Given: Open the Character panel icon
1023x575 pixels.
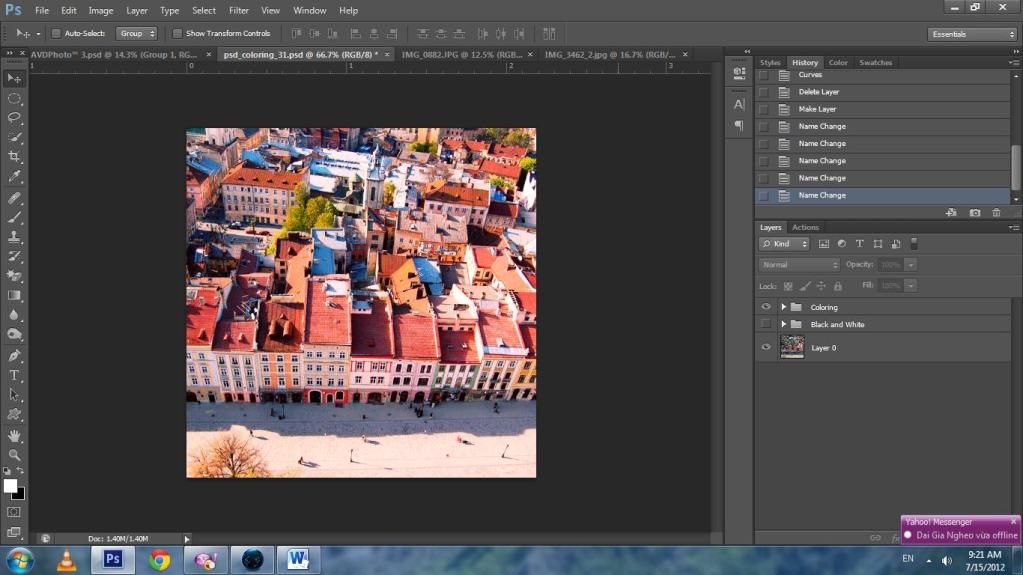Looking at the screenshot, I should pos(739,104).
